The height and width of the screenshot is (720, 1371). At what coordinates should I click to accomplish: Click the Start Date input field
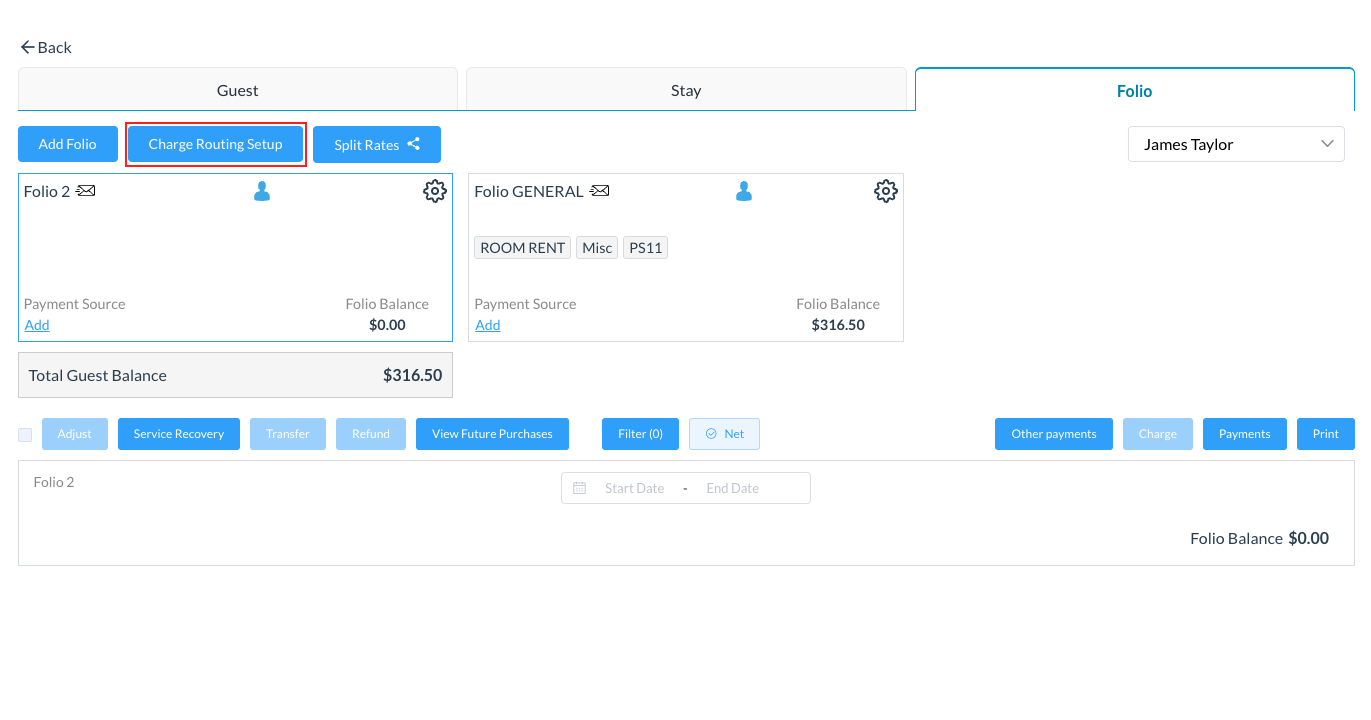tap(634, 488)
